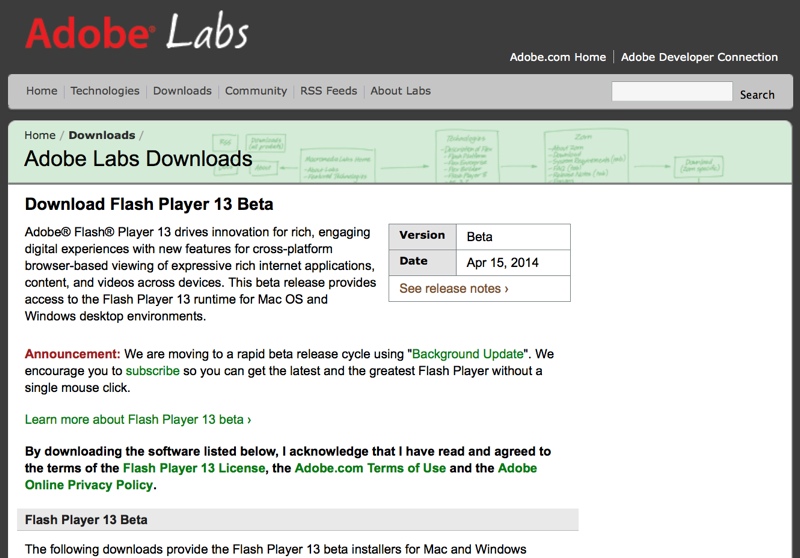Image resolution: width=800 pixels, height=558 pixels.
Task: Click the Adobe Labs logo
Action: pos(137,32)
